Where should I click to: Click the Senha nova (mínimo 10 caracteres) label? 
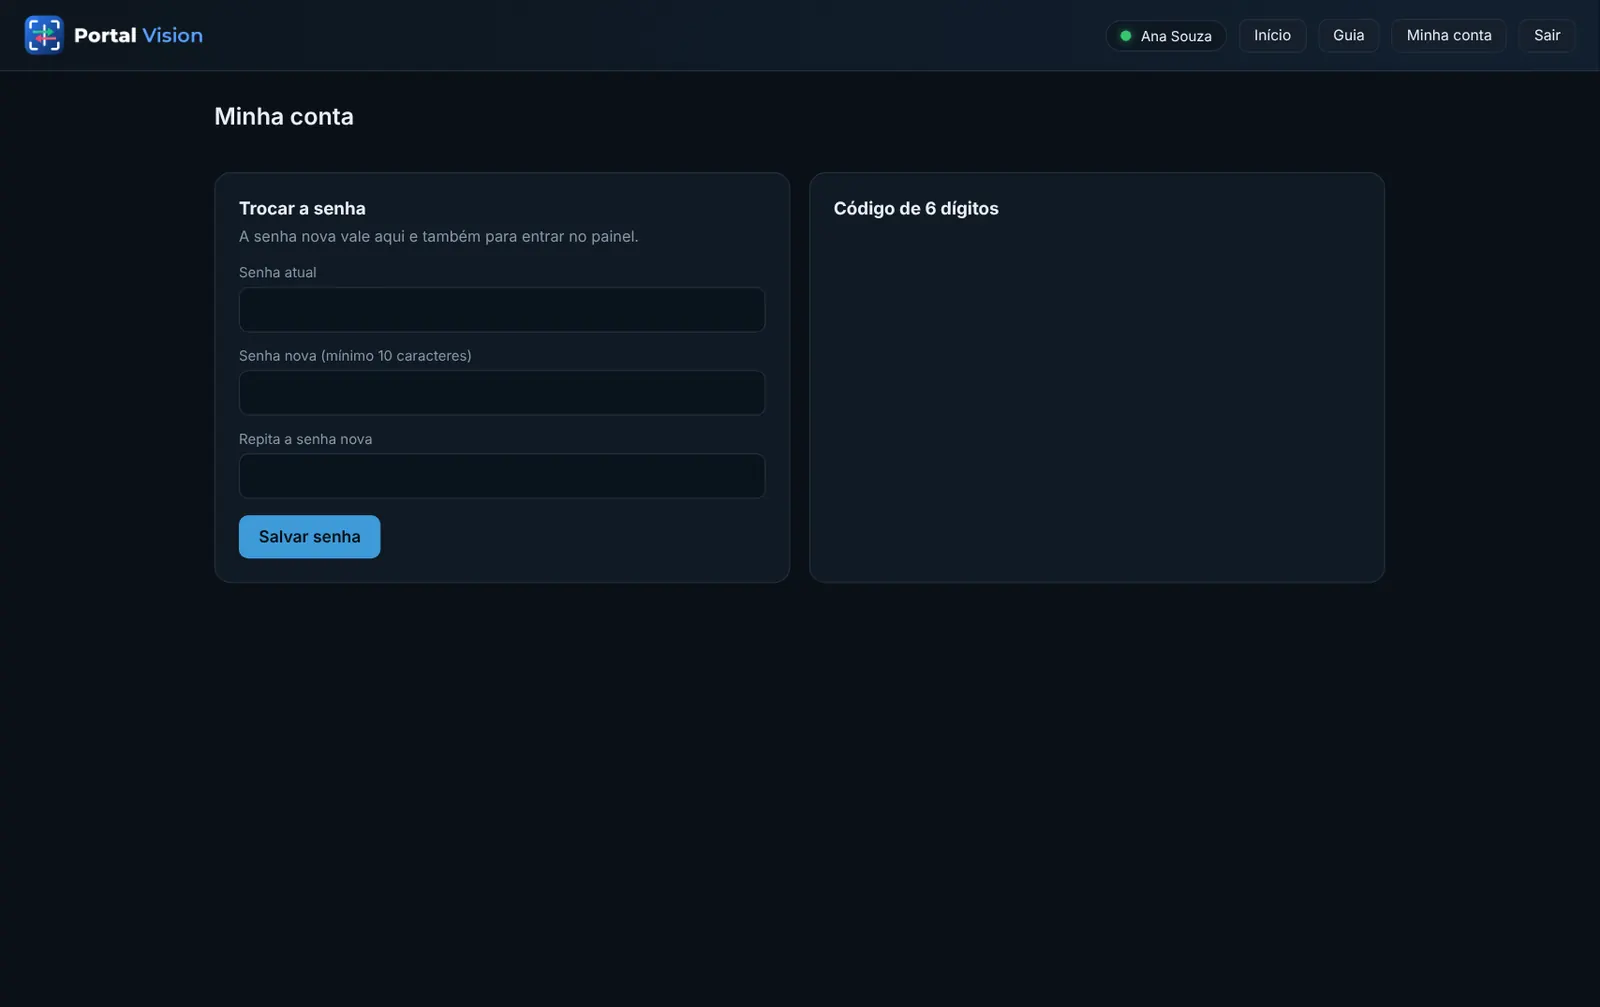(355, 356)
